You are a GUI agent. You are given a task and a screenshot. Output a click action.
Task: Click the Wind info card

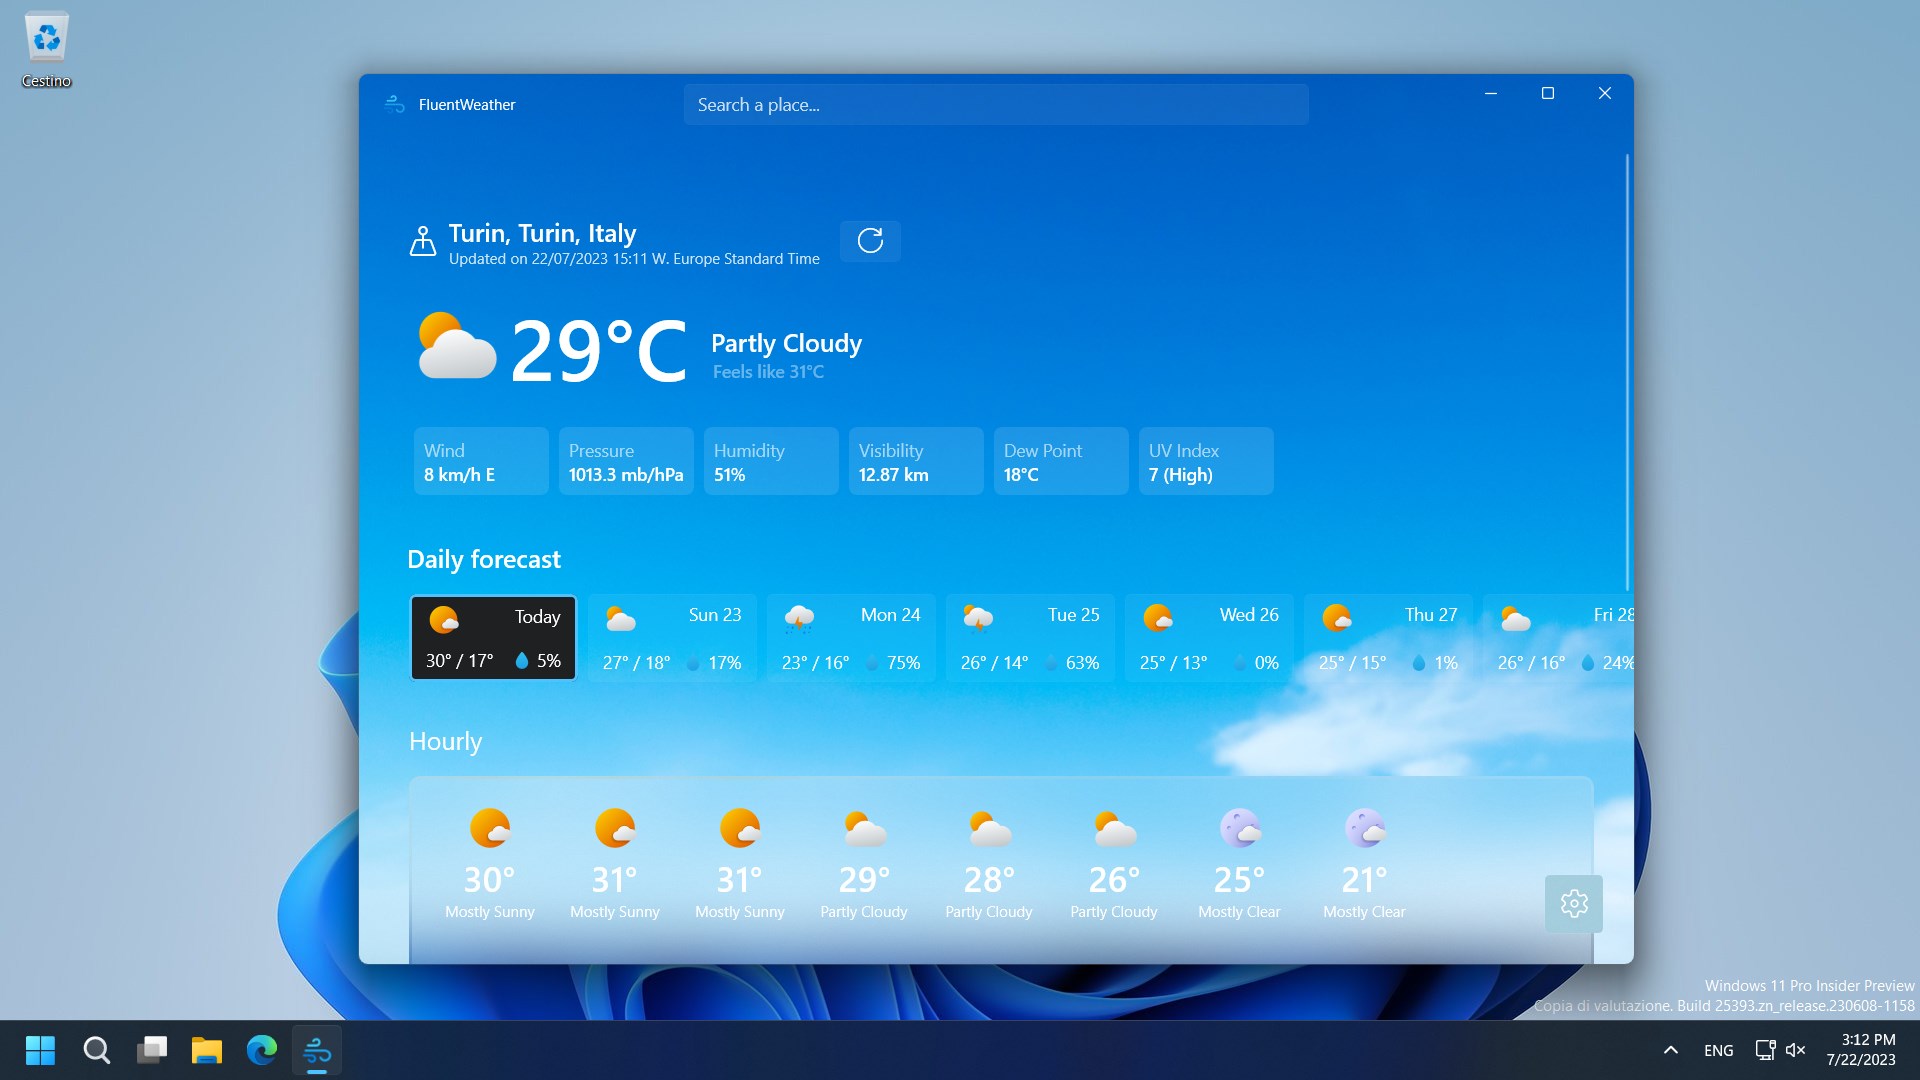(481, 461)
